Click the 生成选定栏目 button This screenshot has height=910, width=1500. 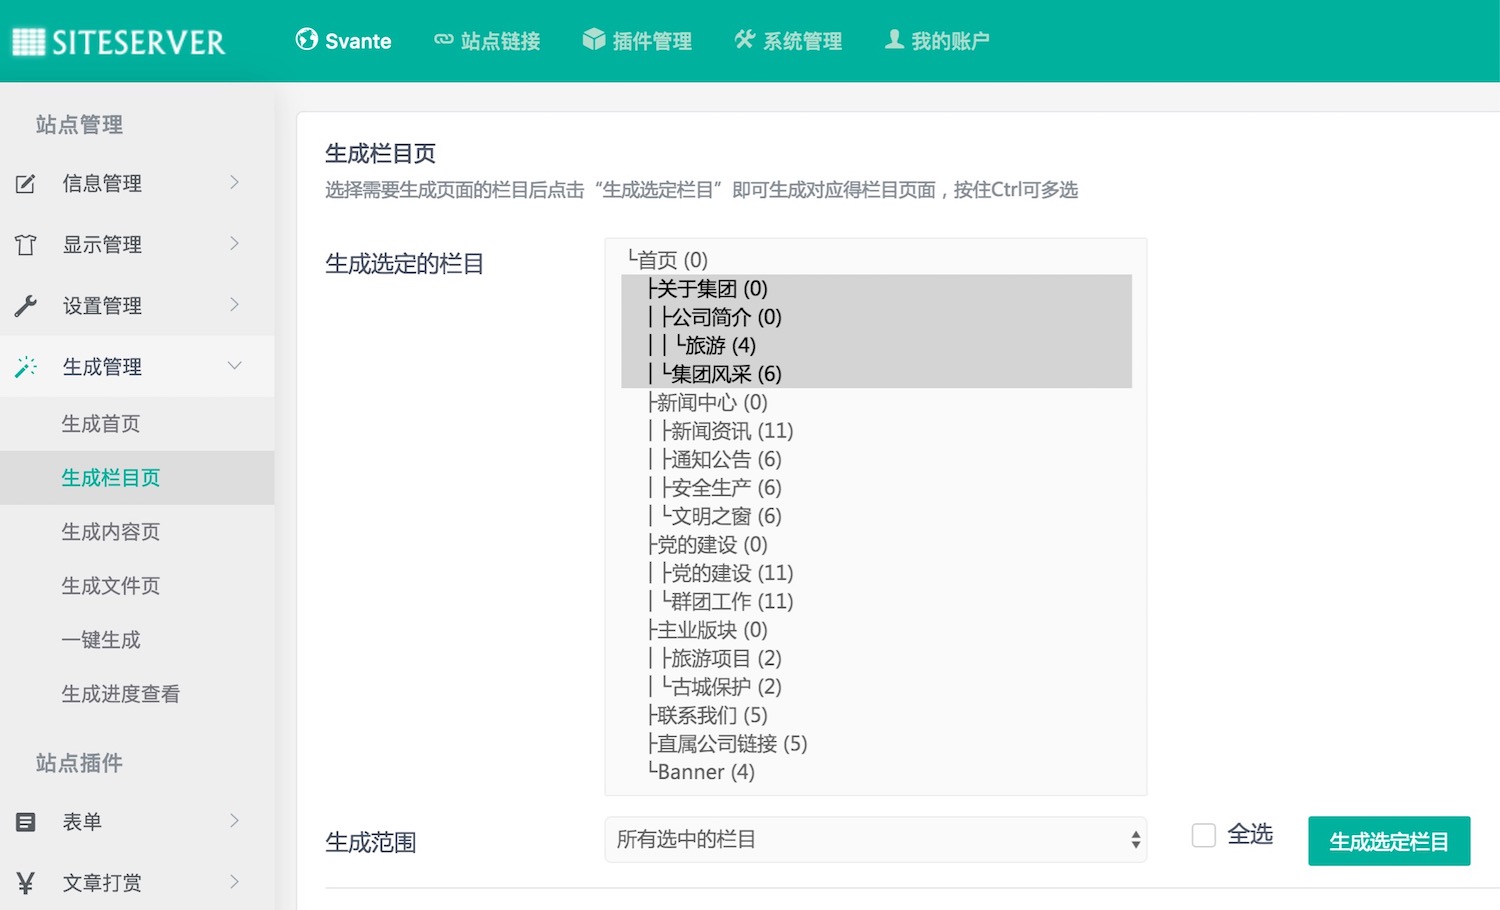[1388, 840]
